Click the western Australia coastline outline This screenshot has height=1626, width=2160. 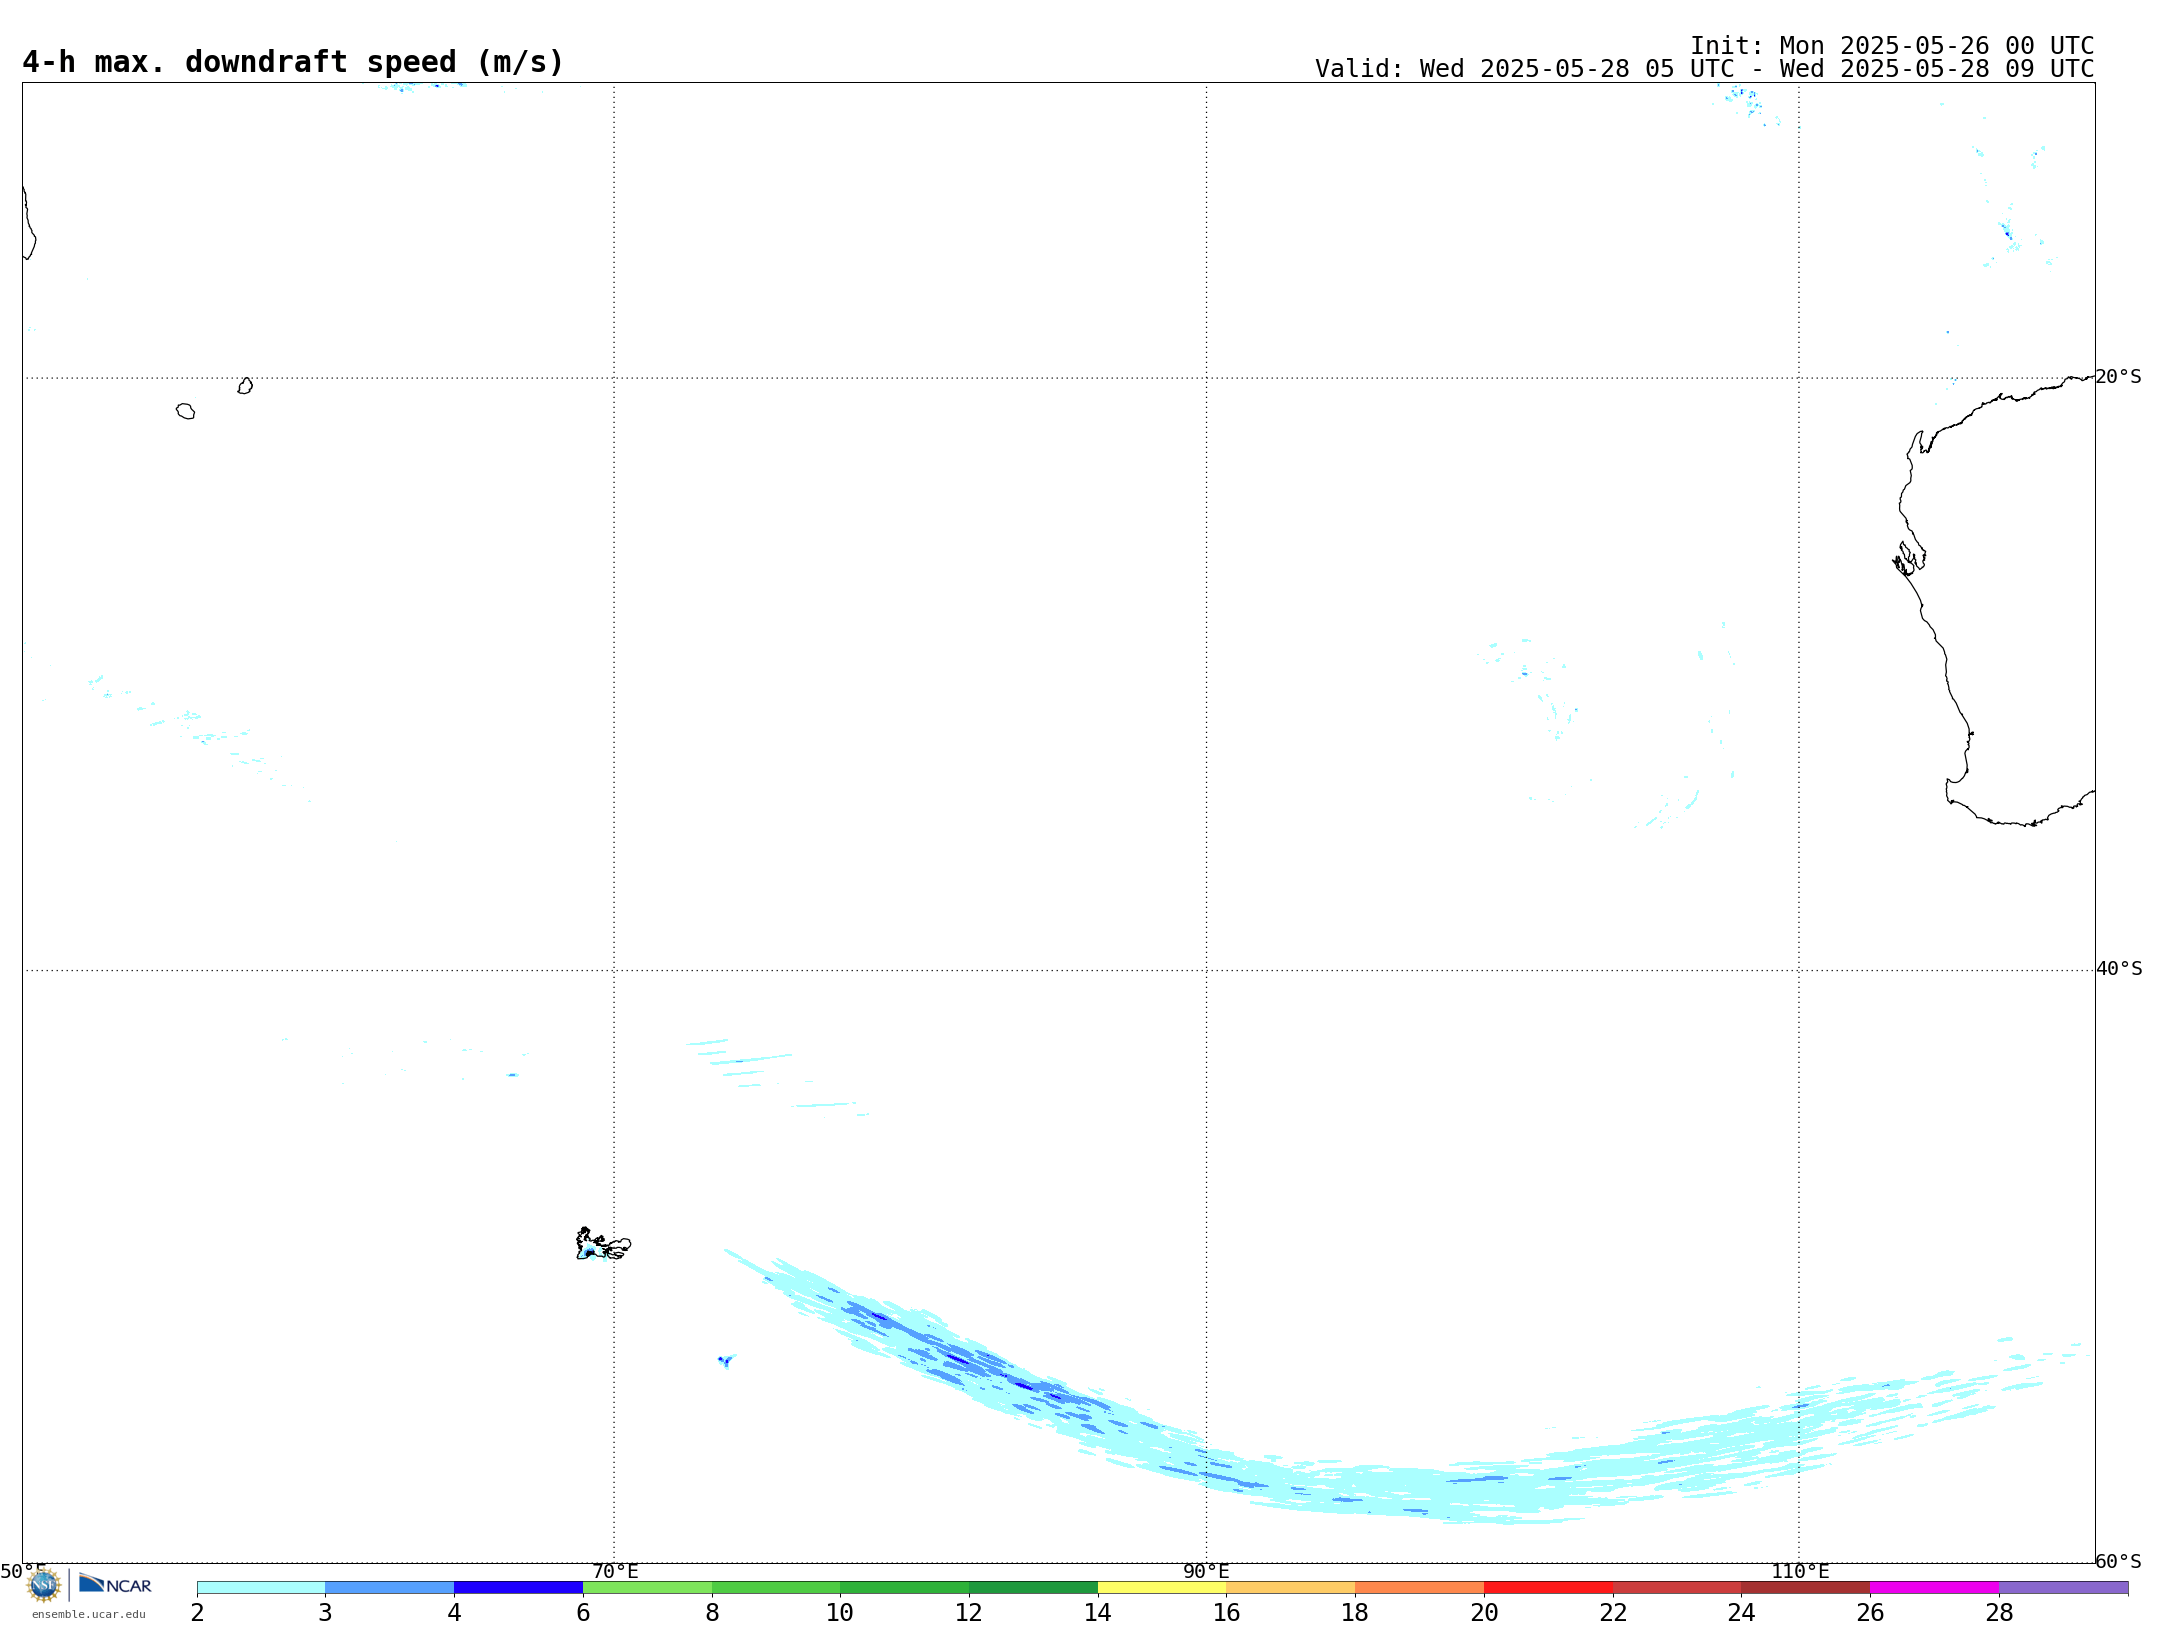(1994, 600)
